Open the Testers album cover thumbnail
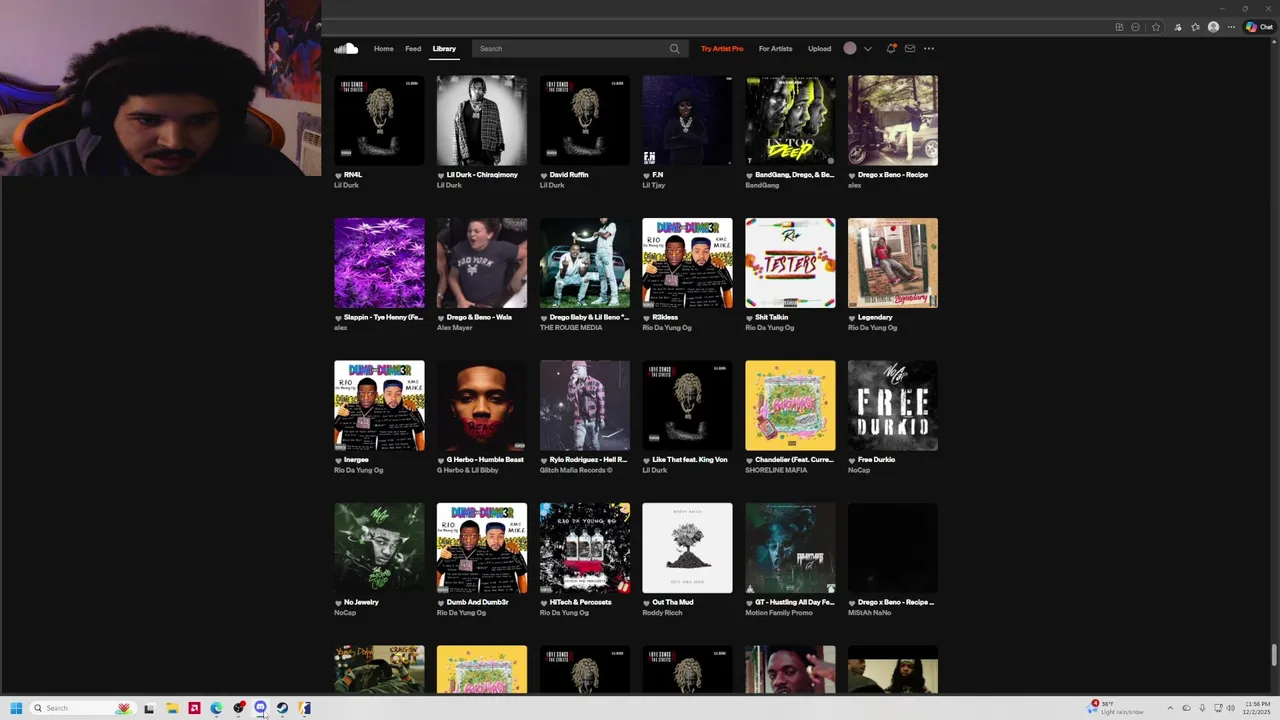Image resolution: width=1280 pixels, height=720 pixels. [x=790, y=263]
